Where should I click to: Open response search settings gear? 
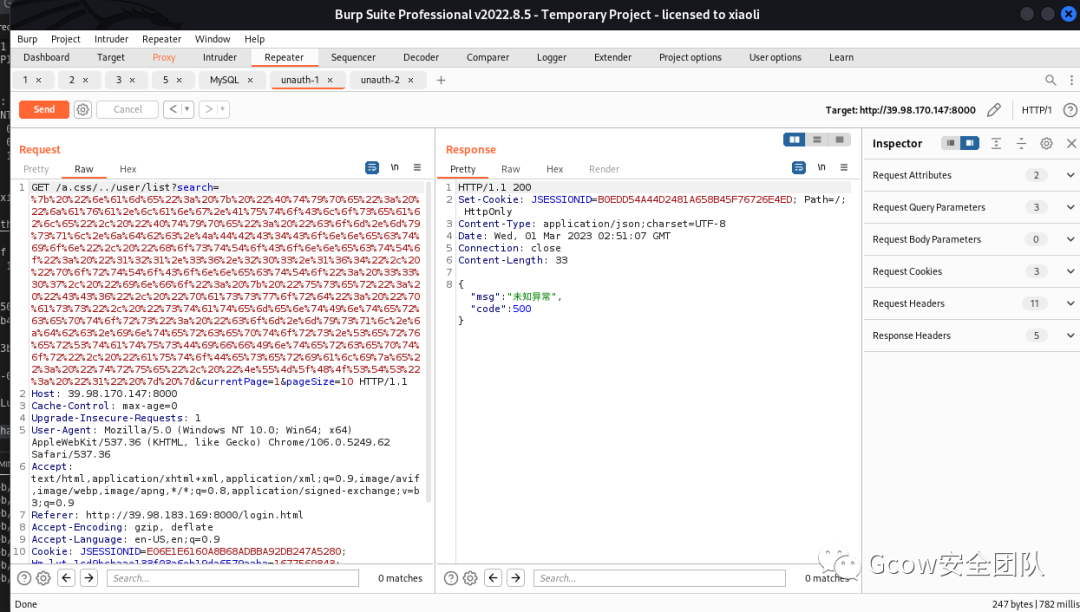click(470, 578)
